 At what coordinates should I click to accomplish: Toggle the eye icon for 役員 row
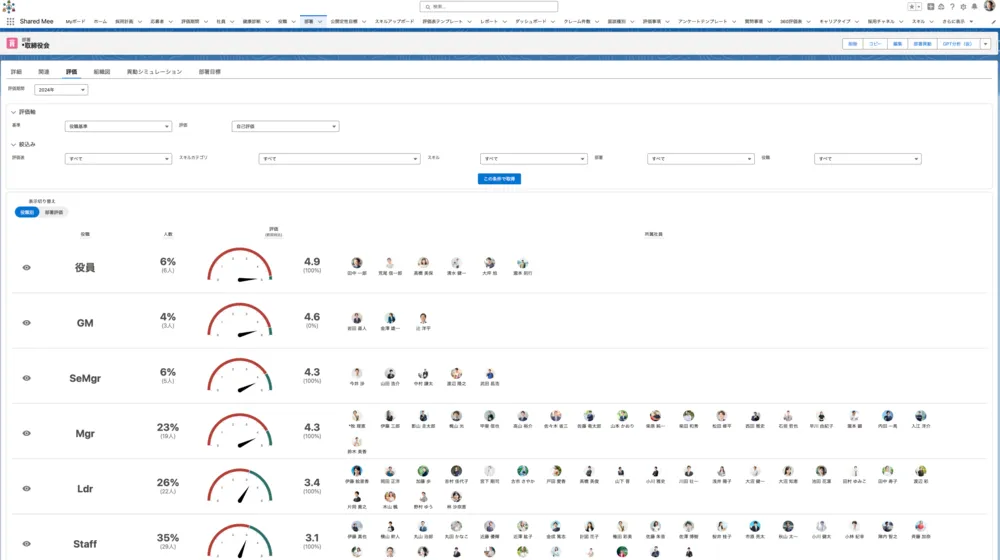pos(27,268)
